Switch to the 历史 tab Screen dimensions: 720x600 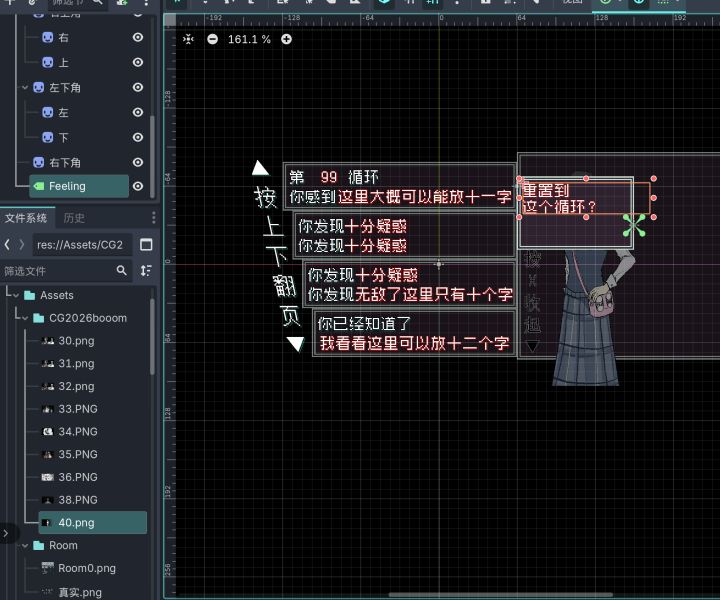(74, 218)
